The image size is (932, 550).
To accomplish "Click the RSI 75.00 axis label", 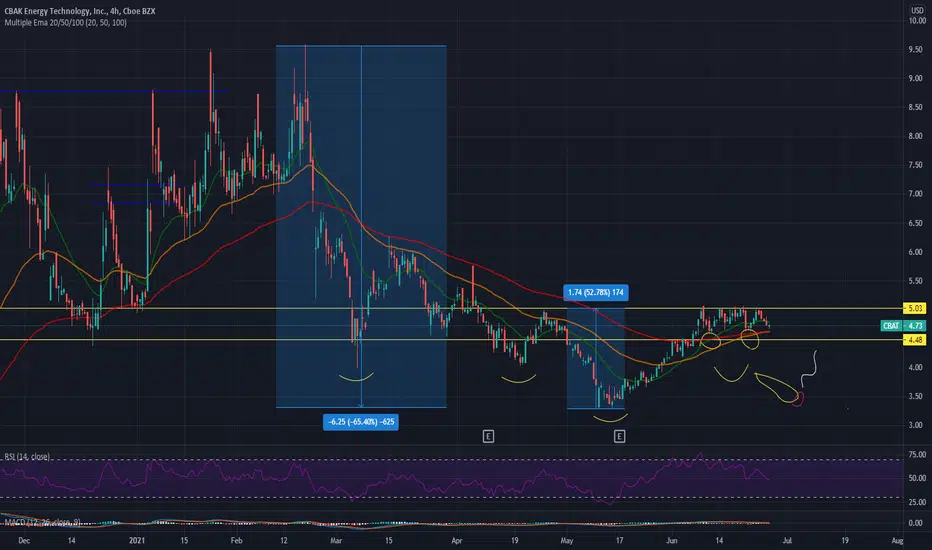I will (x=917, y=454).
